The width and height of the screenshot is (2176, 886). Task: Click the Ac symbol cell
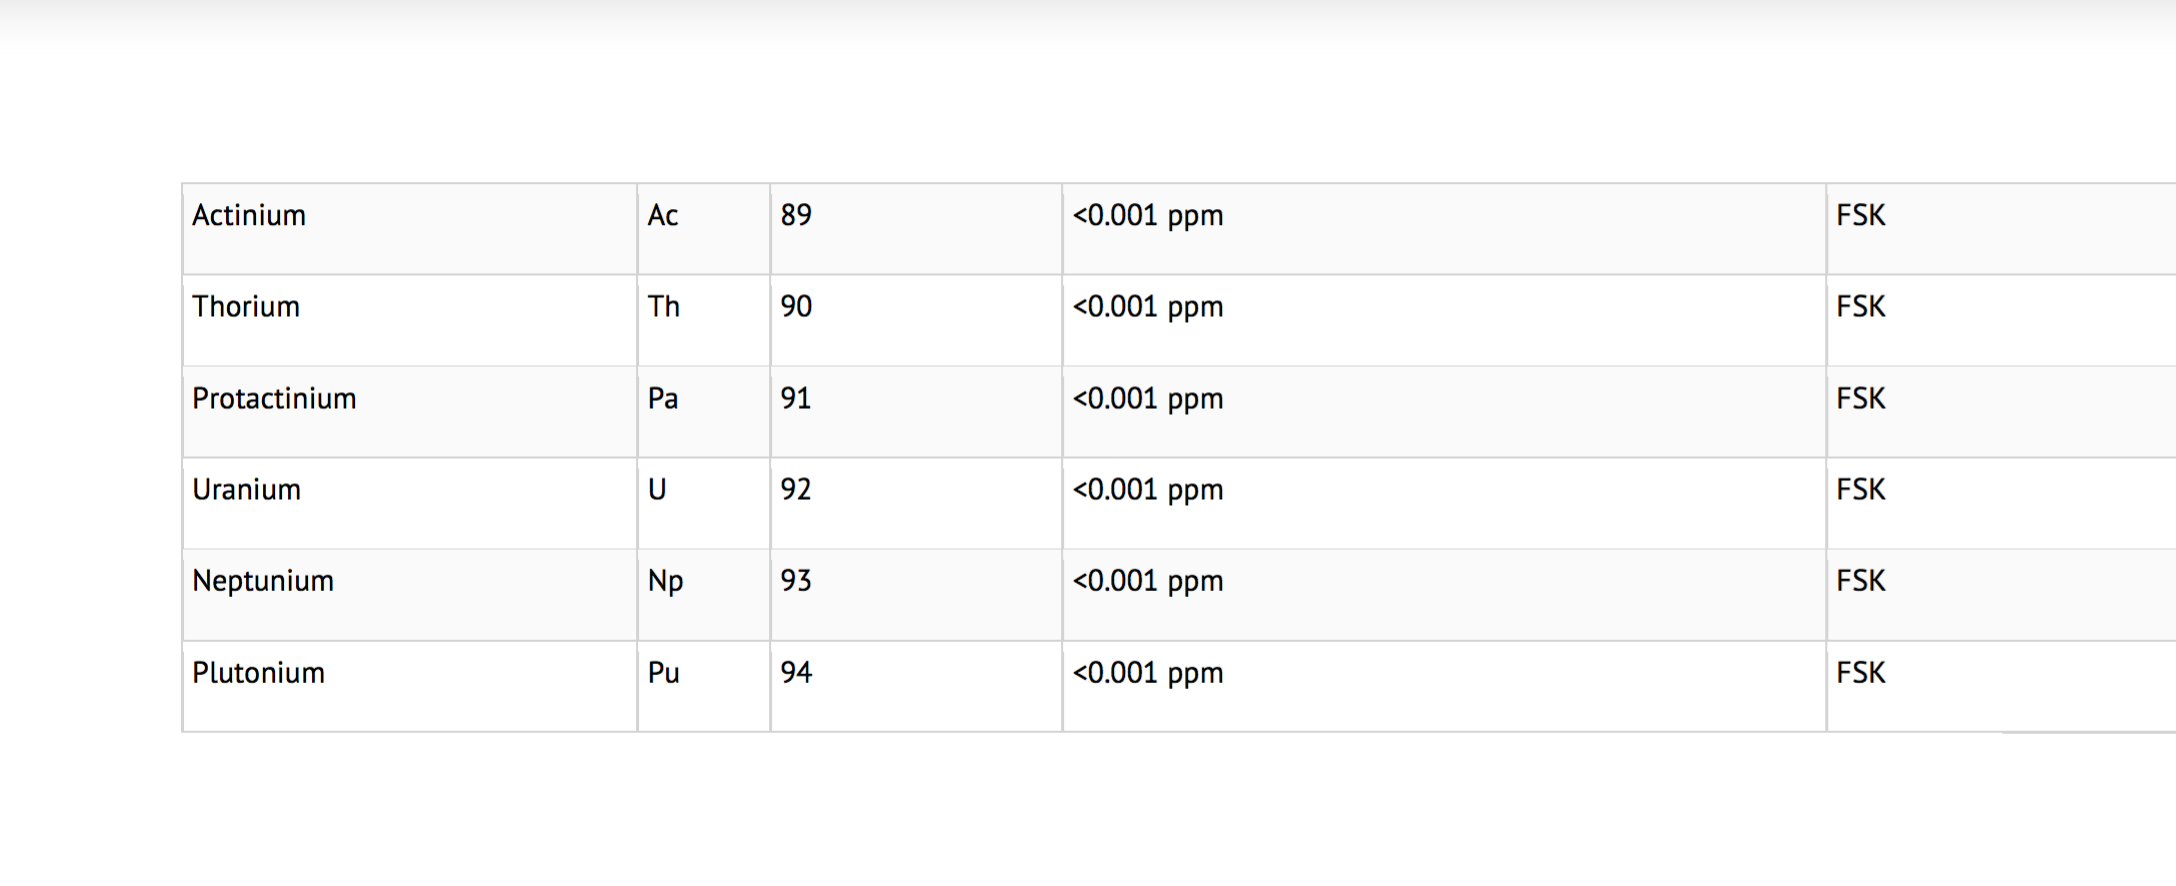663,216
